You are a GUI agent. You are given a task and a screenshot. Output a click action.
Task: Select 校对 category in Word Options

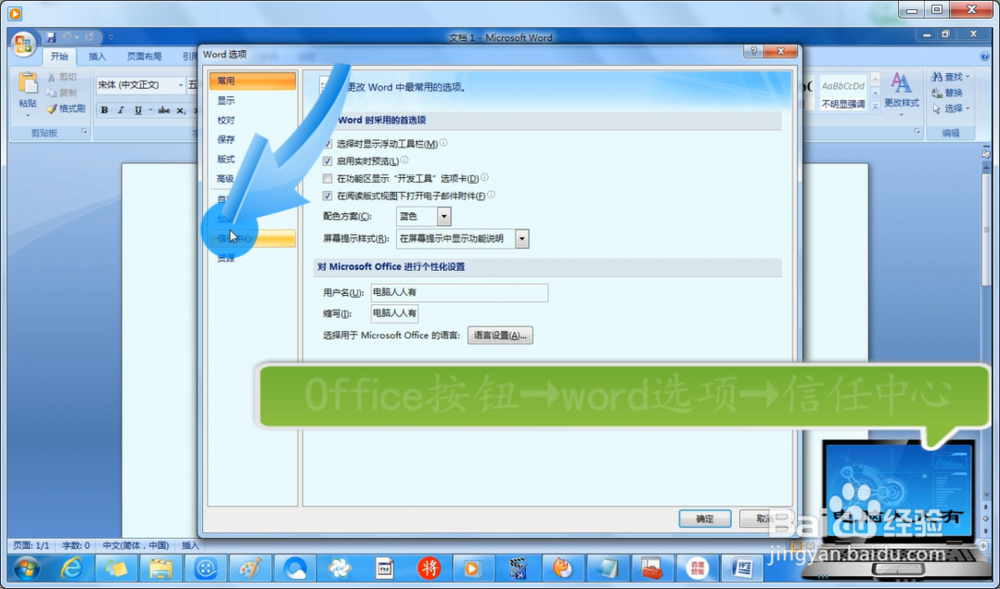tap(253, 120)
